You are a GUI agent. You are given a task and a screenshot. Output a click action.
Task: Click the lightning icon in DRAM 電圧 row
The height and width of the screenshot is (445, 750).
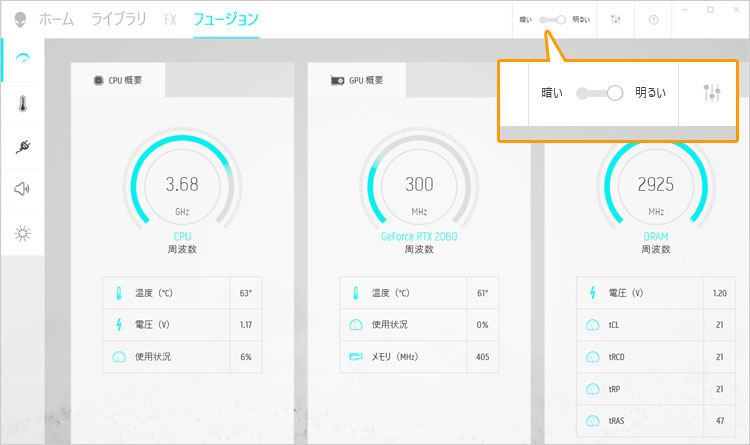click(x=593, y=293)
